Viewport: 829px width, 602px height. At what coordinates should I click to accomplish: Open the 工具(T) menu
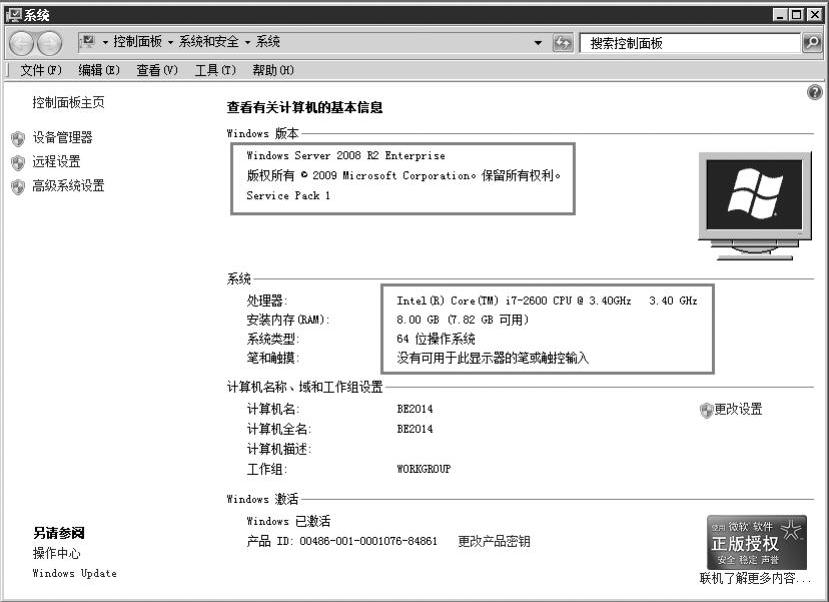pos(215,70)
